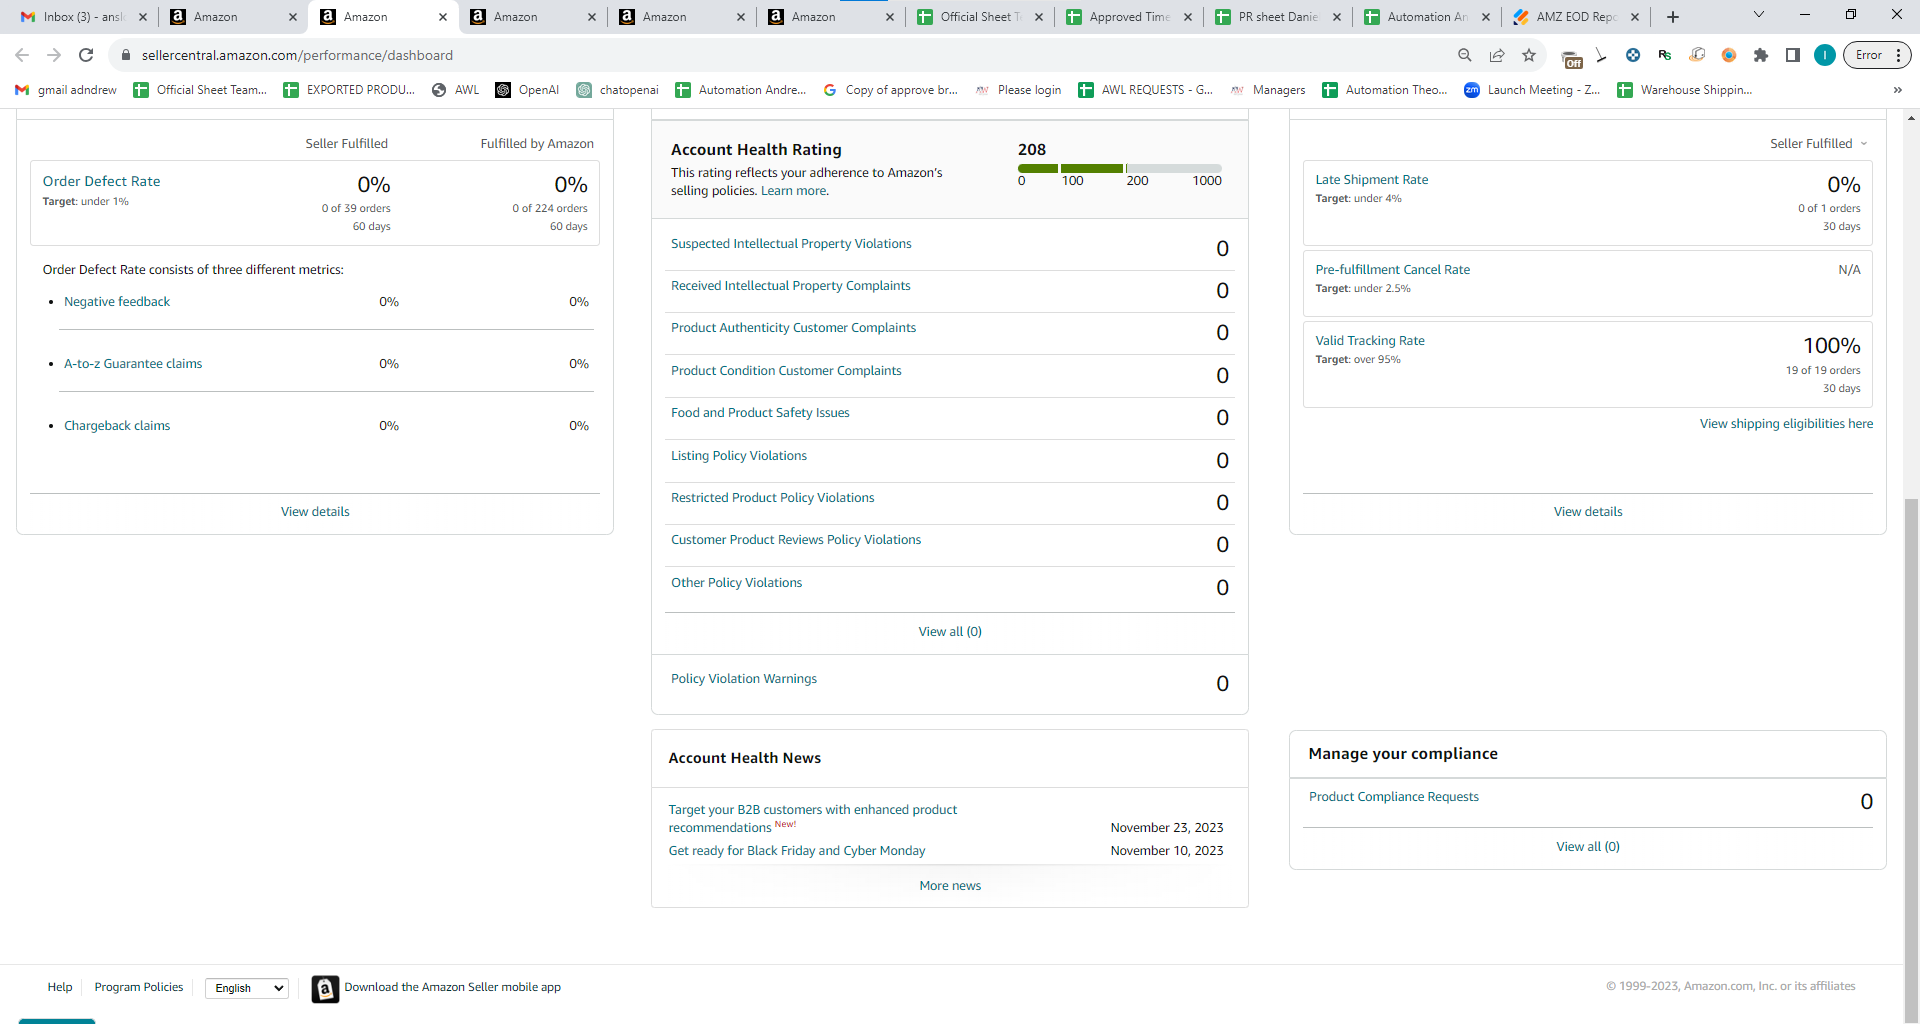Image resolution: width=1920 pixels, height=1024 pixels.
Task: Go back with the browser back arrow
Action: coord(22,55)
